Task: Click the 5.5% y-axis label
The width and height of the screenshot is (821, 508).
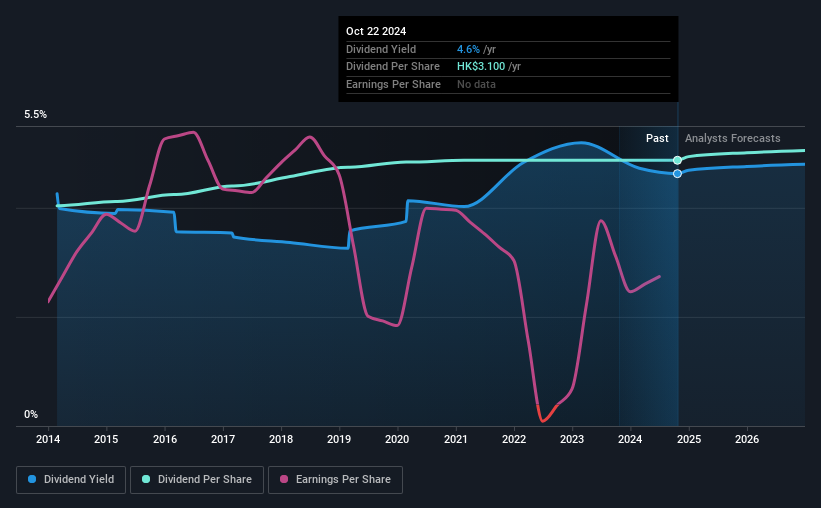Action: (36, 115)
